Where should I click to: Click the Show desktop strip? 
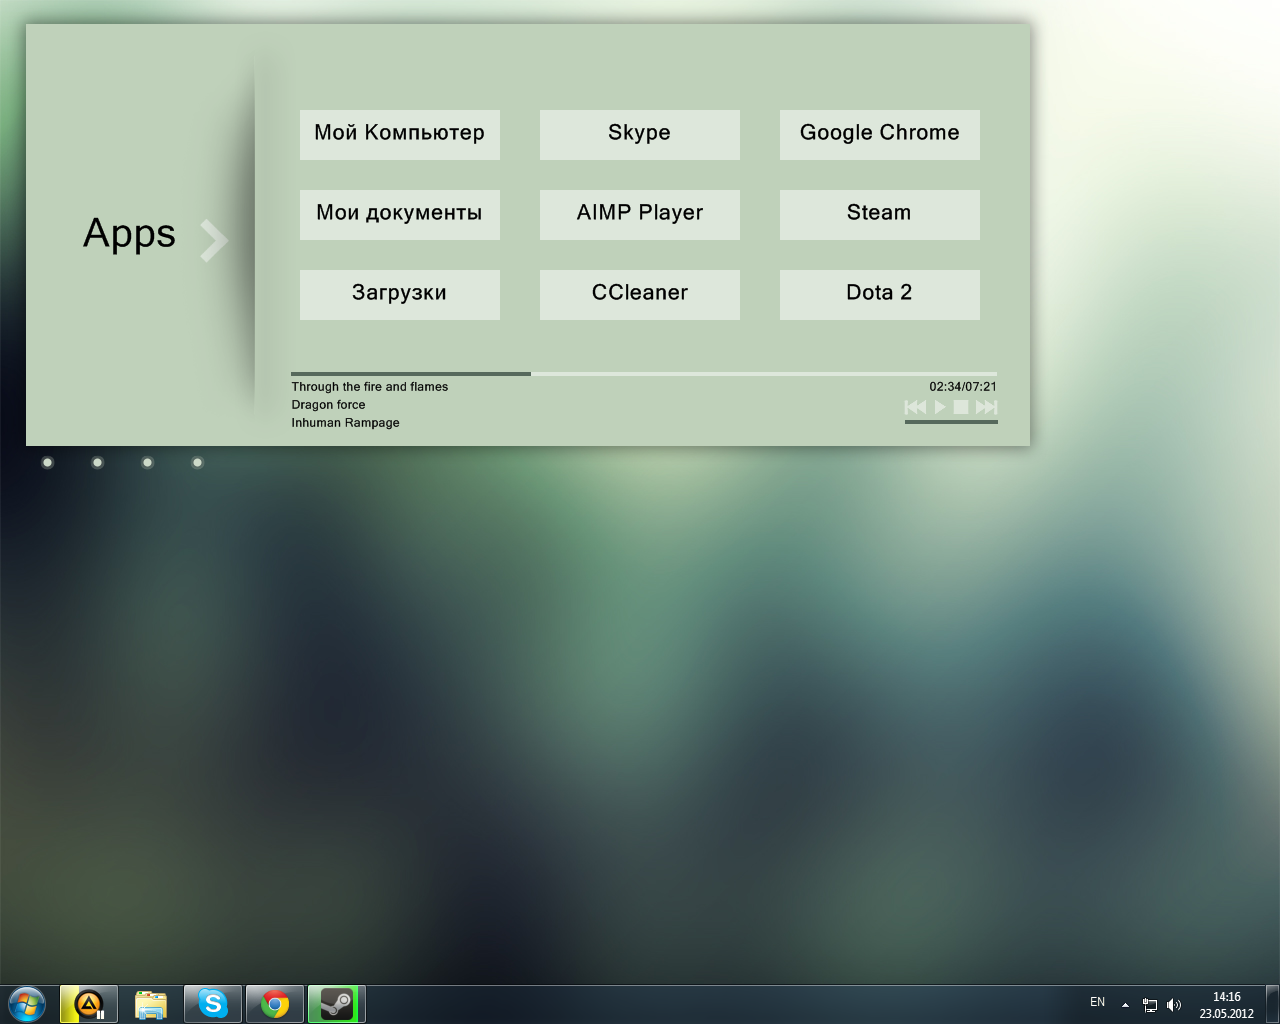point(1272,1004)
